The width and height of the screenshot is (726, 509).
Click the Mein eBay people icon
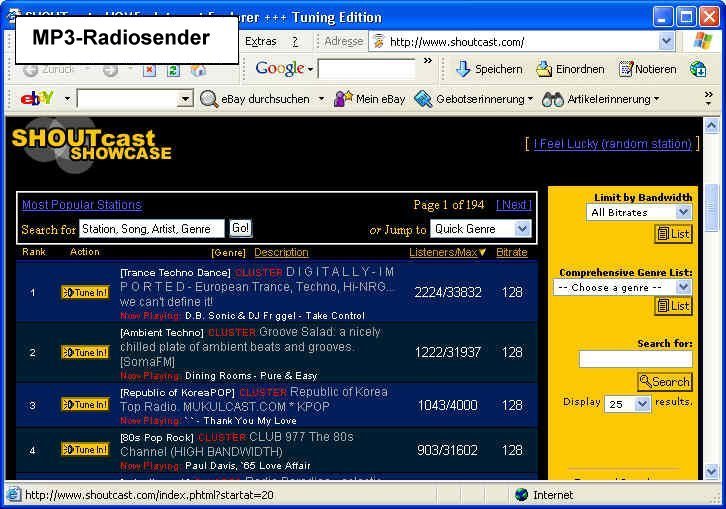tap(343, 99)
